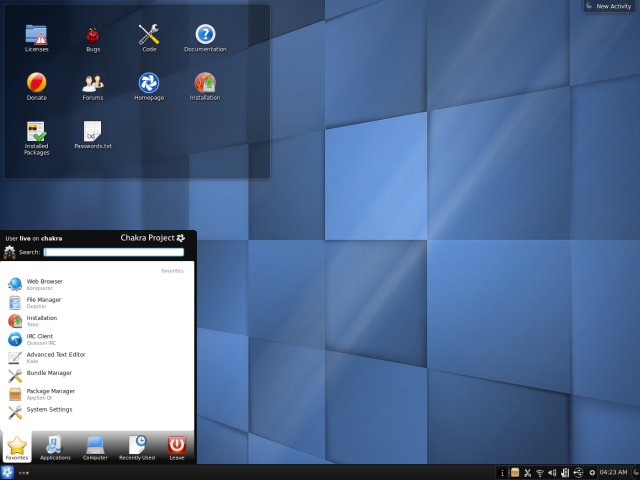Open the Forums desktop shortcut
This screenshot has width=640, height=480.
pos(93,83)
